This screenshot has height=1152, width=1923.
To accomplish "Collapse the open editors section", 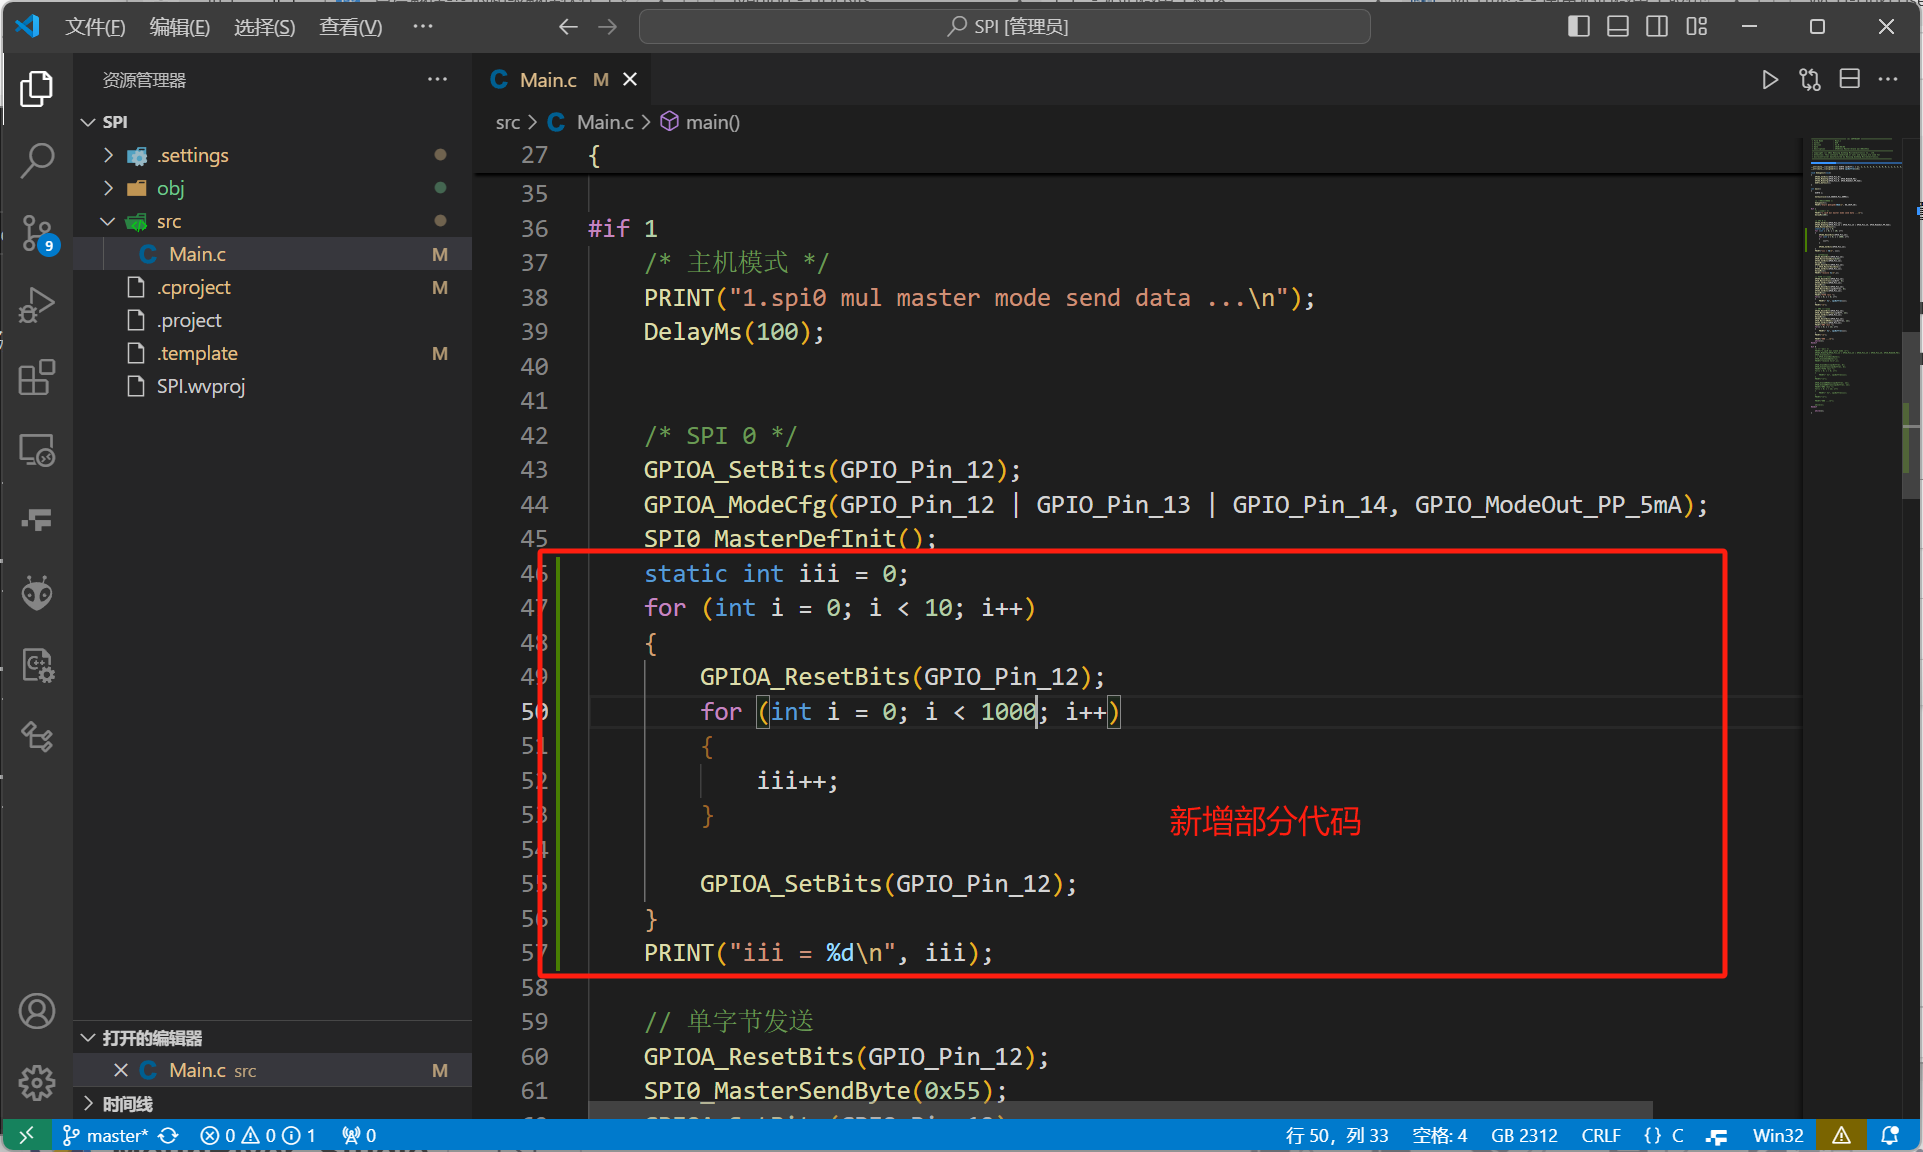I will coord(88,1038).
